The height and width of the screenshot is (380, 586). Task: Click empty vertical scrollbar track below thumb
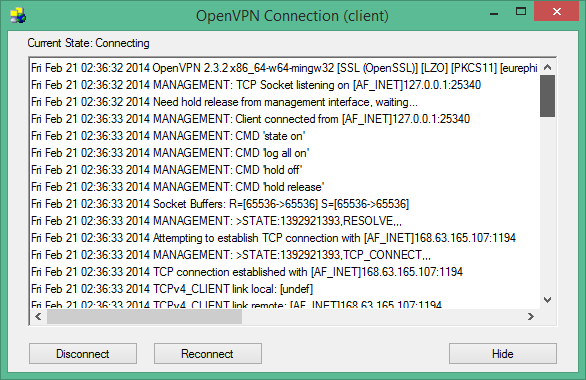[548, 204]
